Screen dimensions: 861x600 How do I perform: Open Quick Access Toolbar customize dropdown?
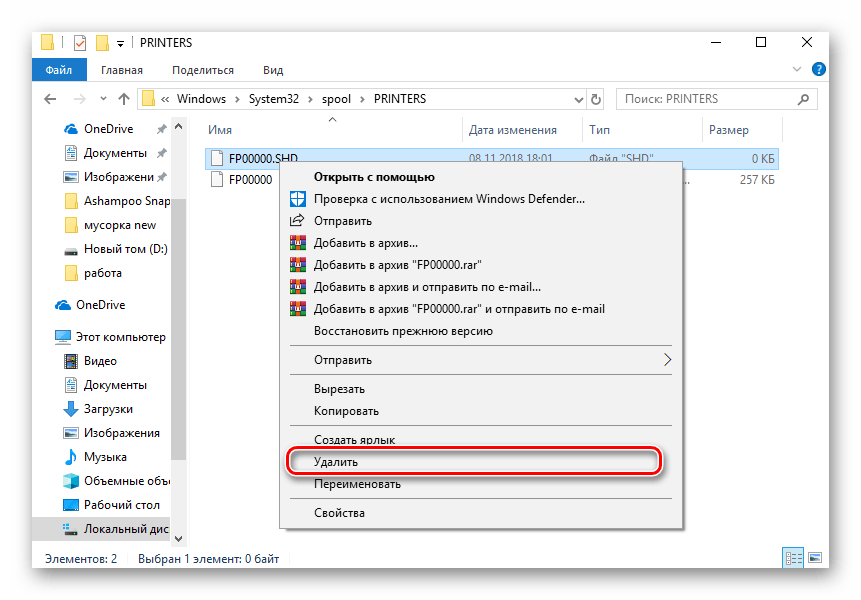[x=120, y=43]
